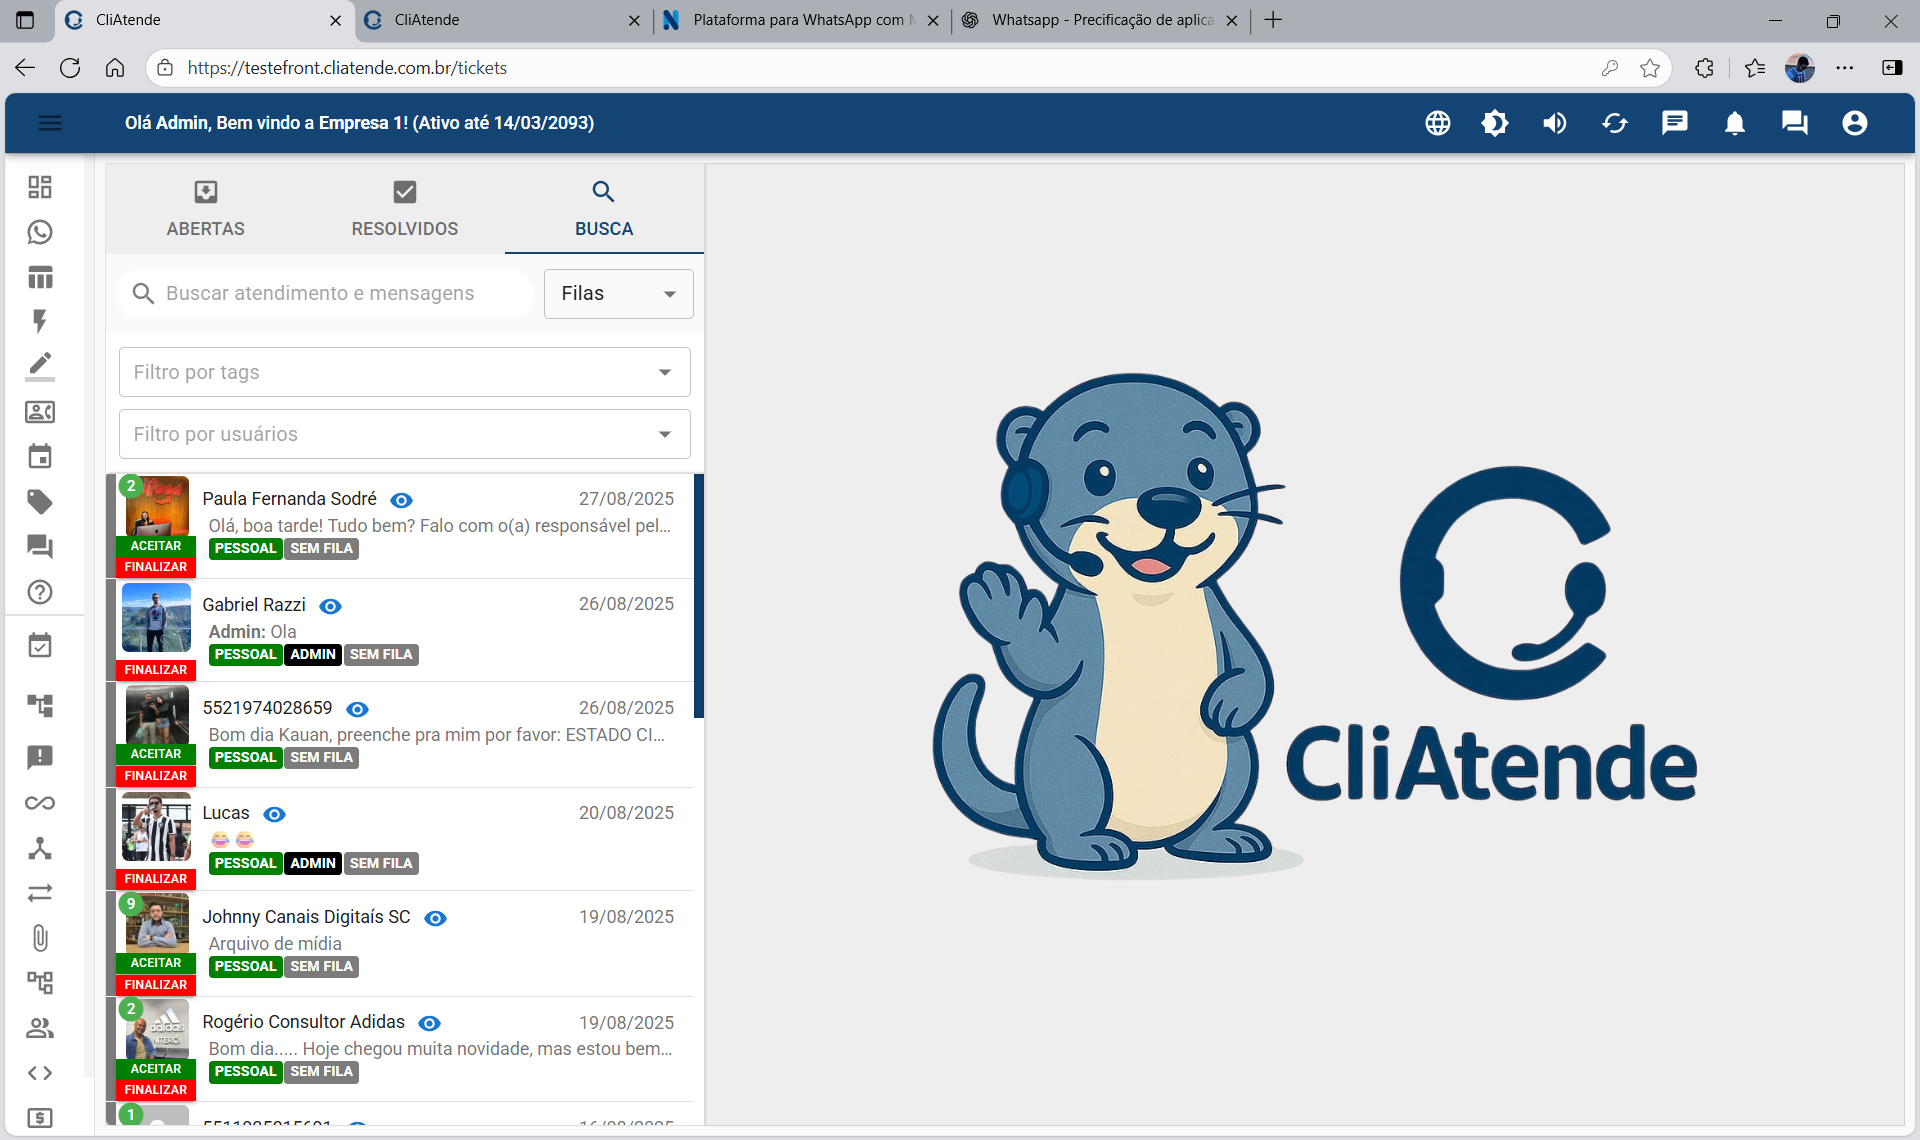Open the user account profile icon

click(1854, 123)
